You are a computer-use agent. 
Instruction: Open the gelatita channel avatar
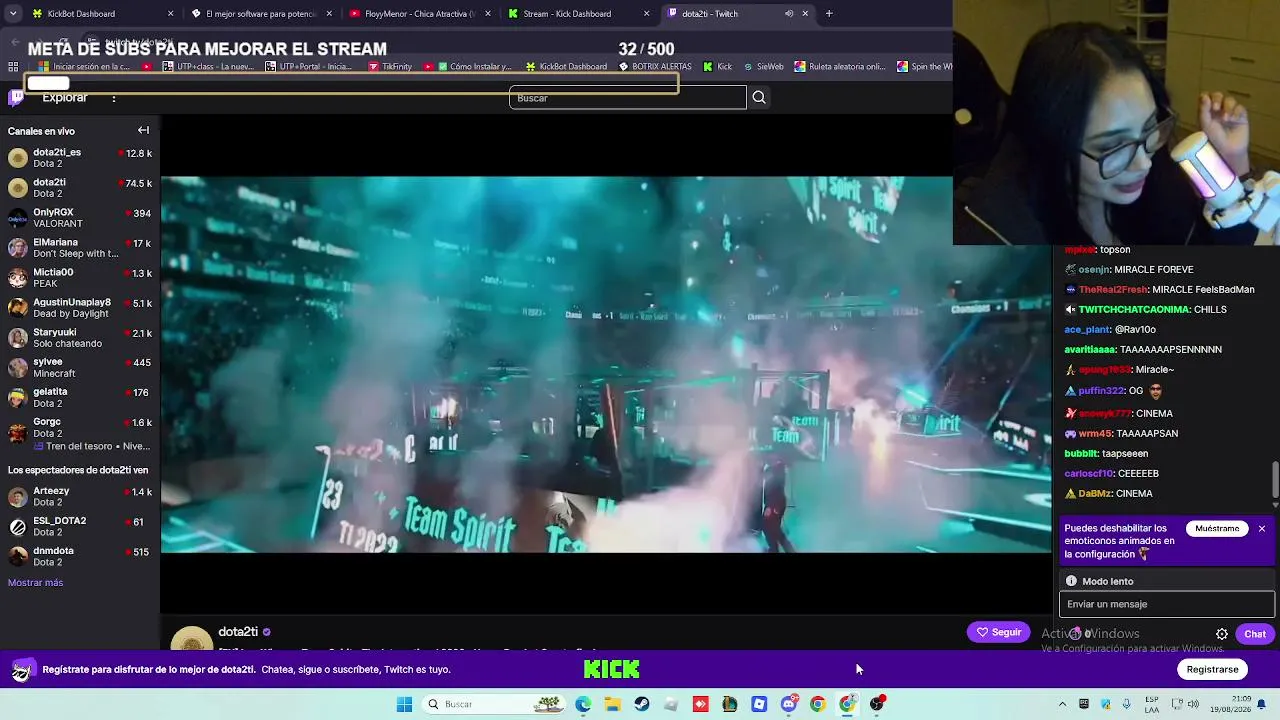click(x=17, y=398)
